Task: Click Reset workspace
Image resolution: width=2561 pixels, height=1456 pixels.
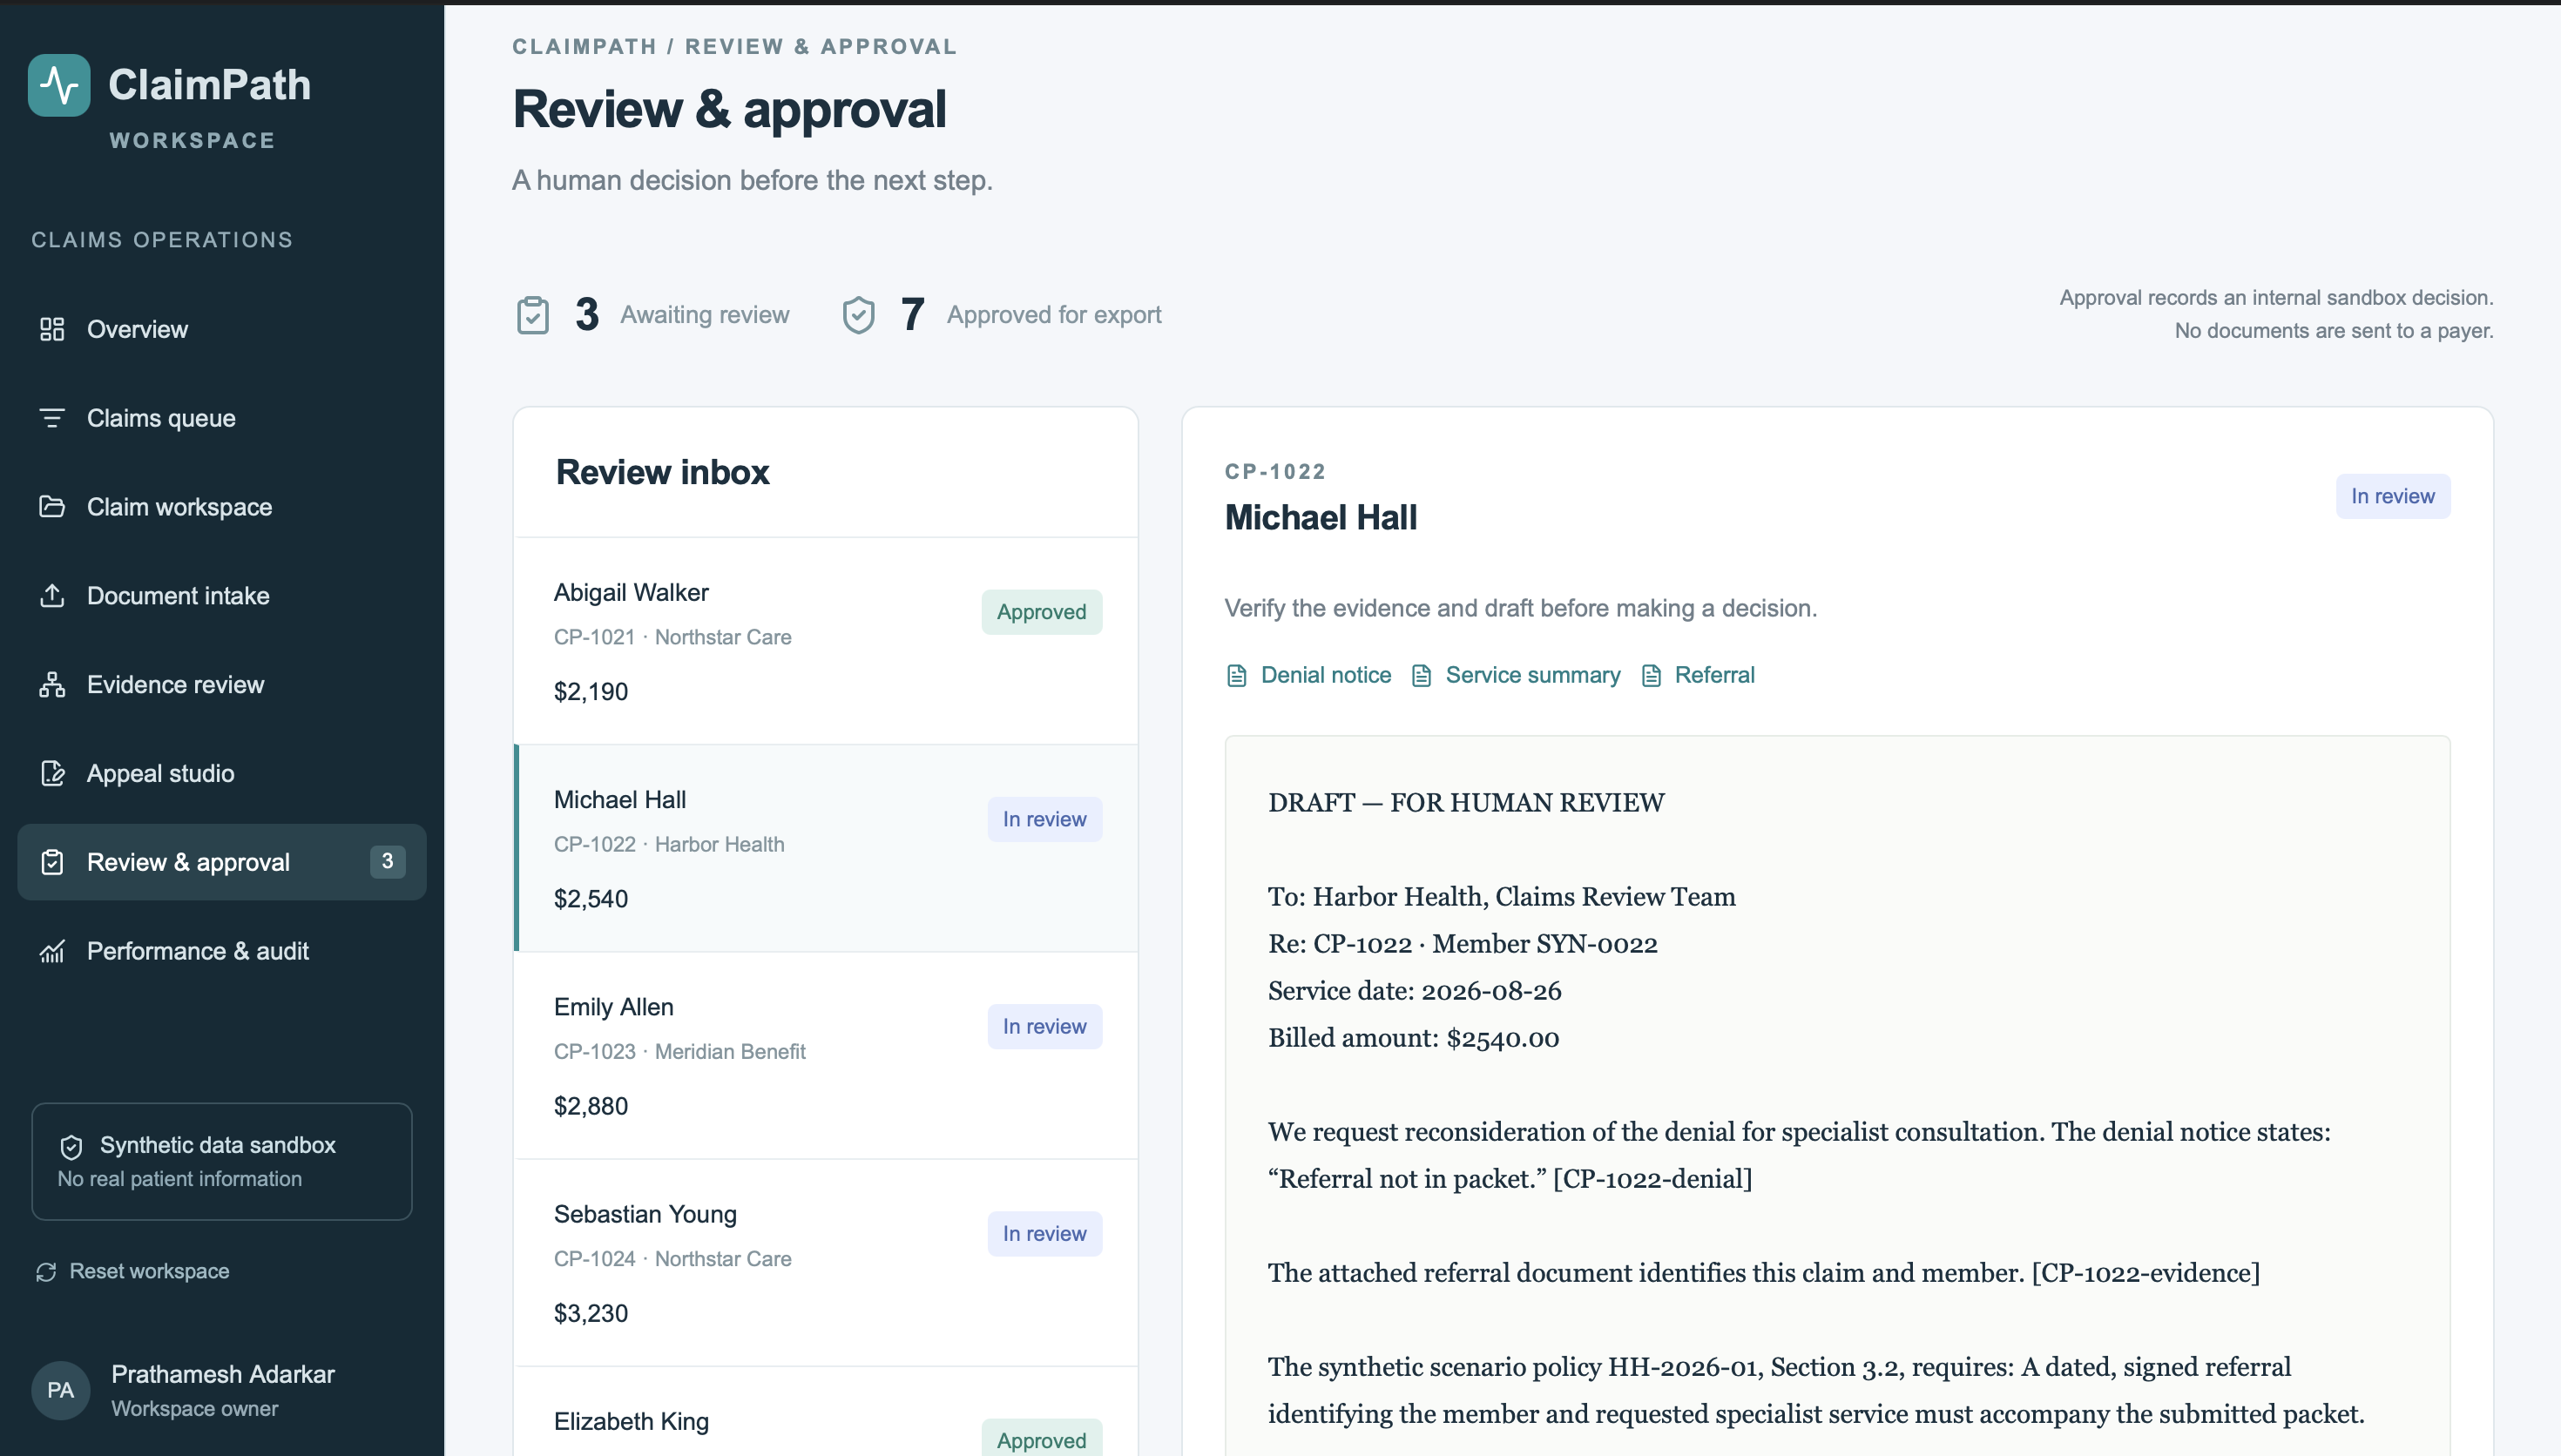Action: 133,1271
